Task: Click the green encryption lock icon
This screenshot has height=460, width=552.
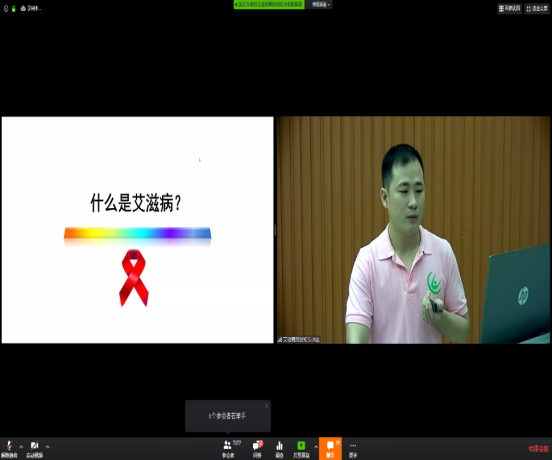Action: point(14,9)
